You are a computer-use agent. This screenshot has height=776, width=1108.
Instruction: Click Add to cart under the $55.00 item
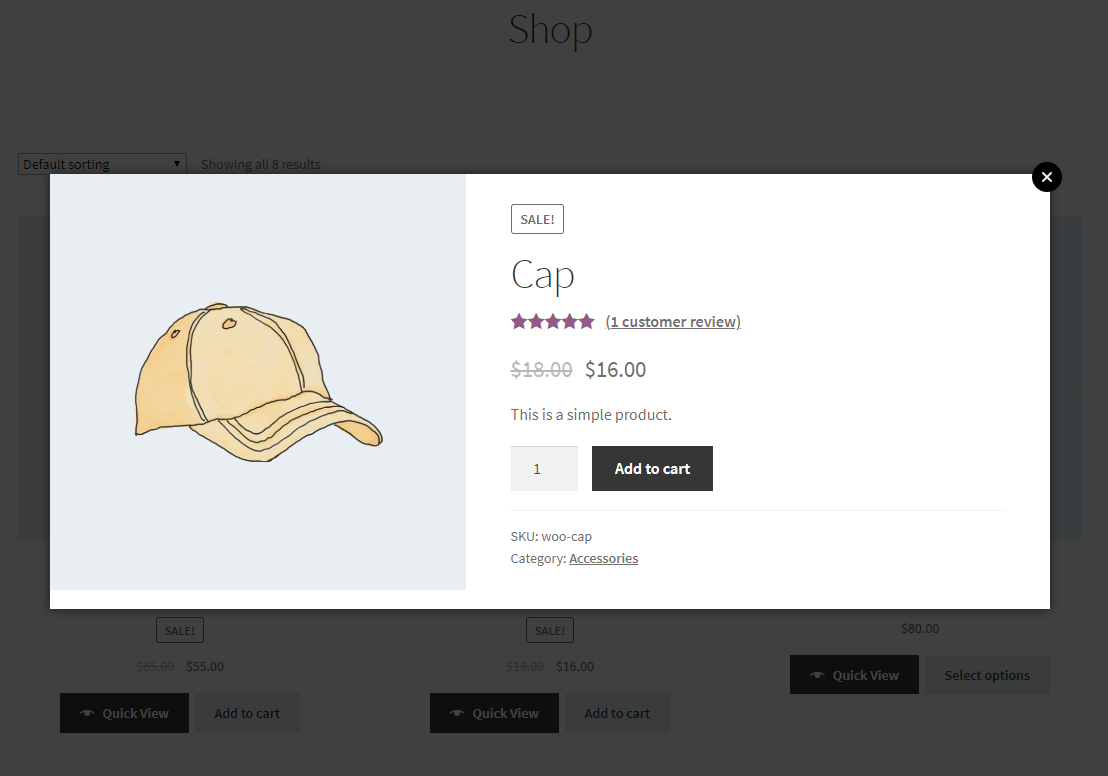[x=245, y=712]
